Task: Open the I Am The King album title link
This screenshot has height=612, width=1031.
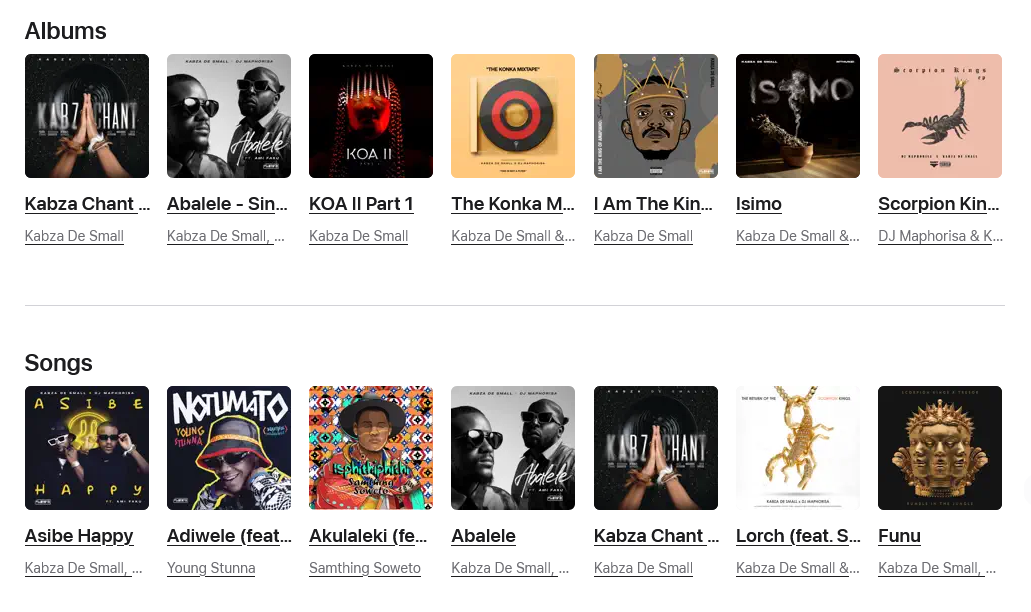Action: (x=653, y=204)
